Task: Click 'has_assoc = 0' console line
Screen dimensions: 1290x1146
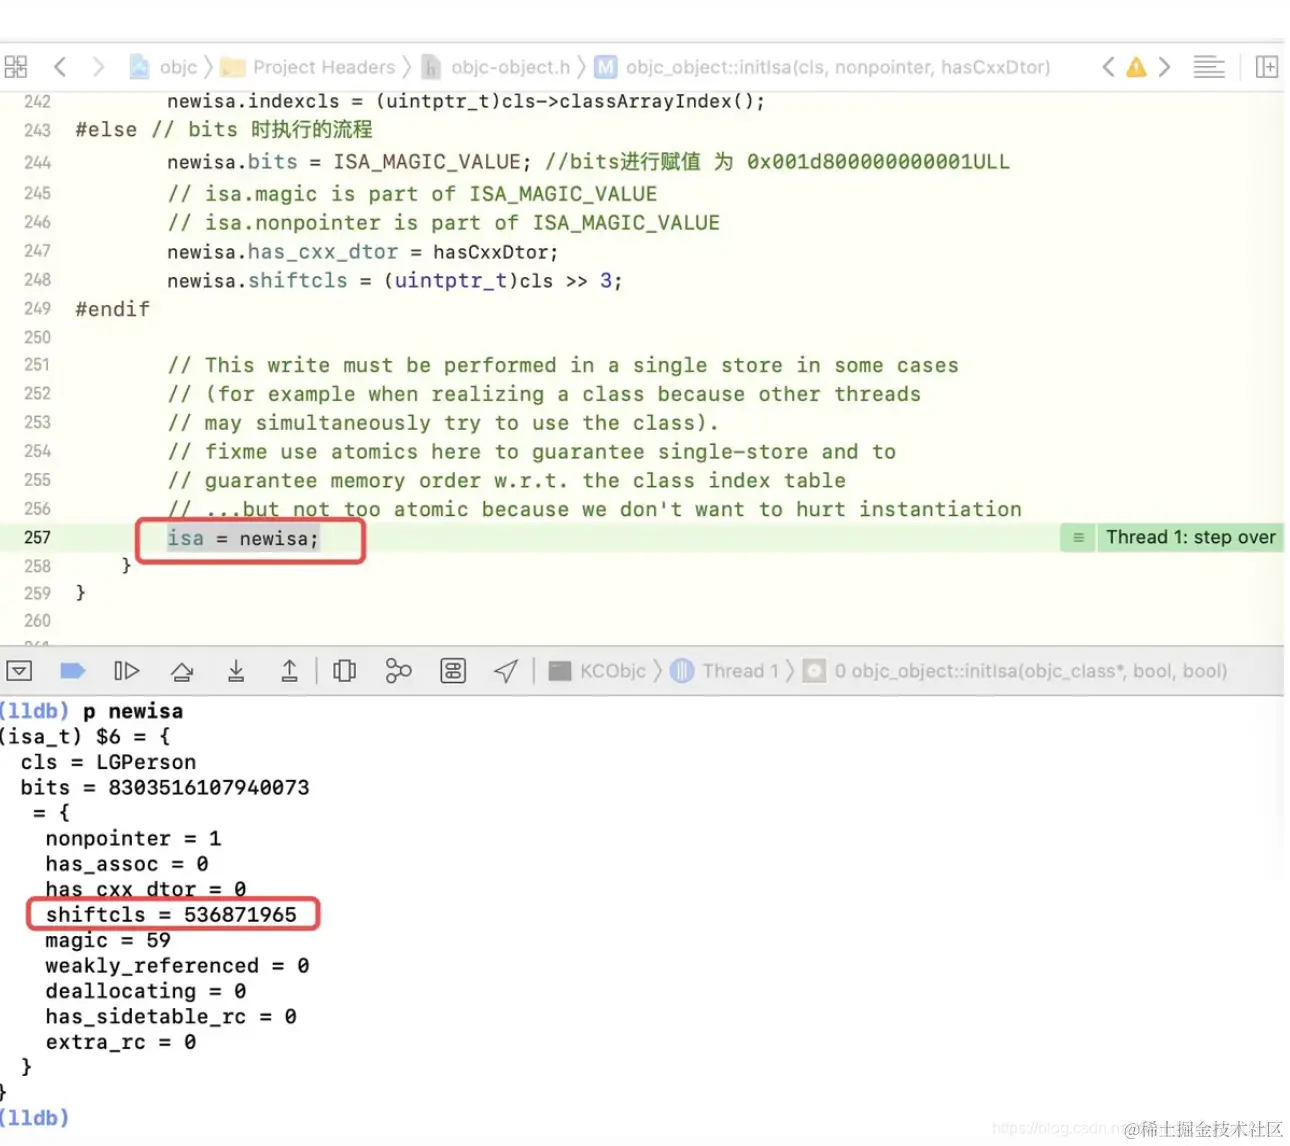Action: tap(127, 864)
